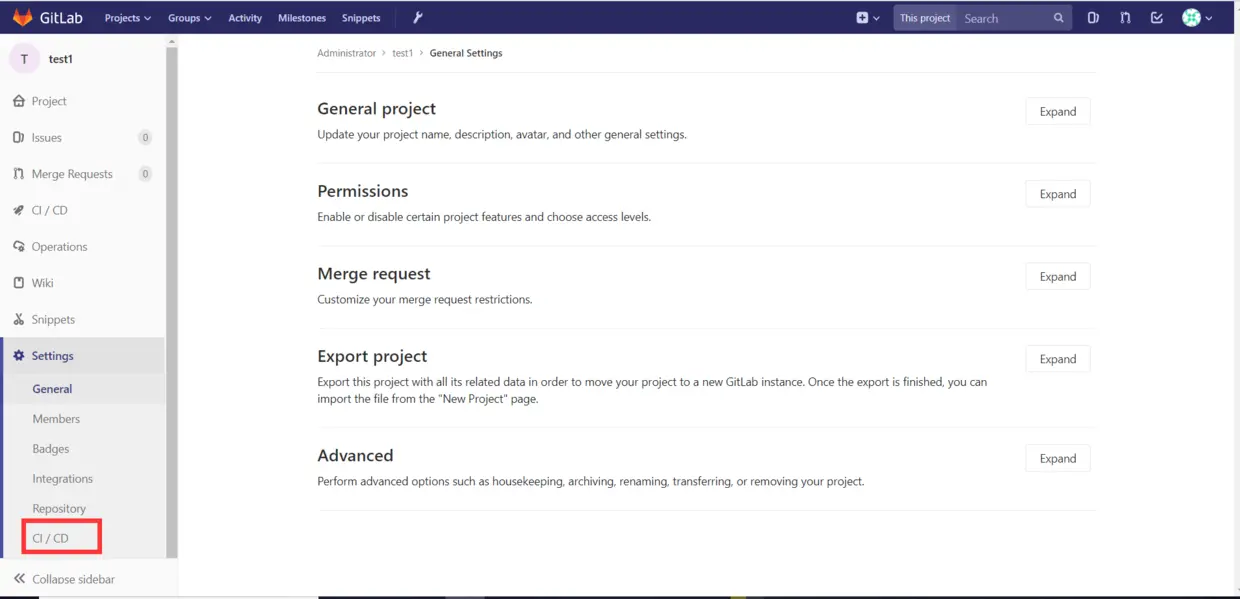Select Integrations under Settings
1240x599 pixels.
[x=62, y=479]
